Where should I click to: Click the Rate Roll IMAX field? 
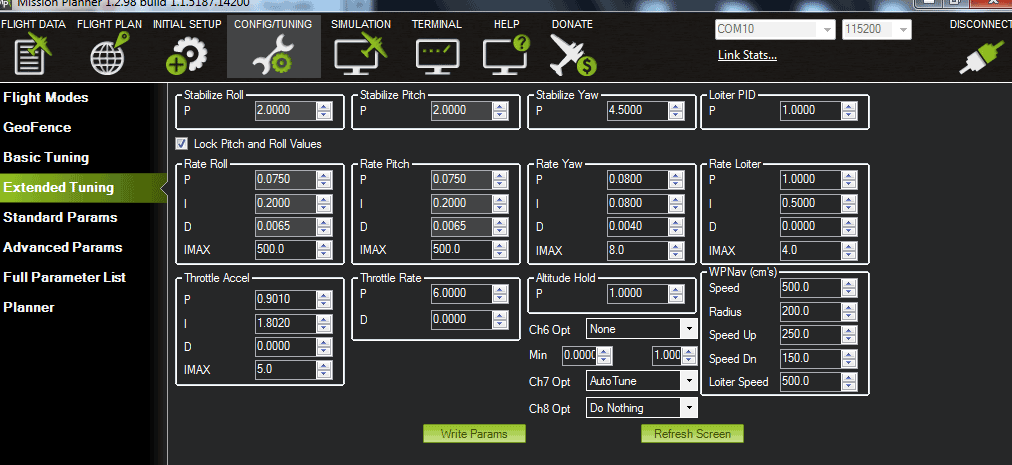(285, 250)
